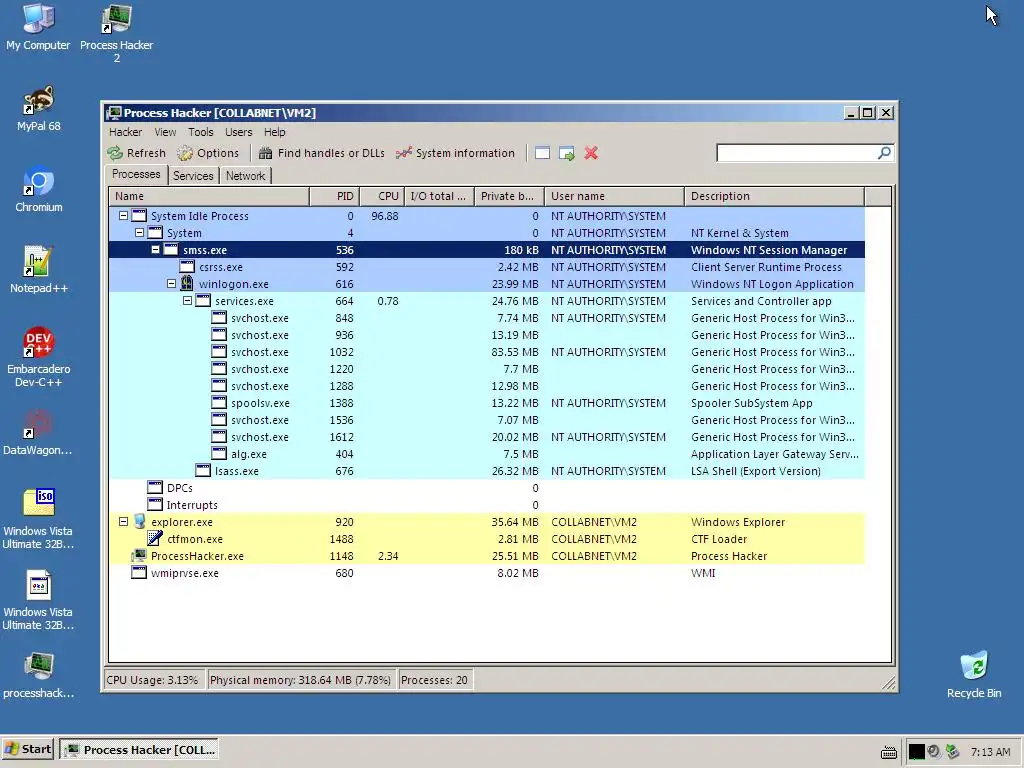Viewport: 1024px width, 768px height.
Task: Select the Chromium desktop icon
Action: pos(39,189)
